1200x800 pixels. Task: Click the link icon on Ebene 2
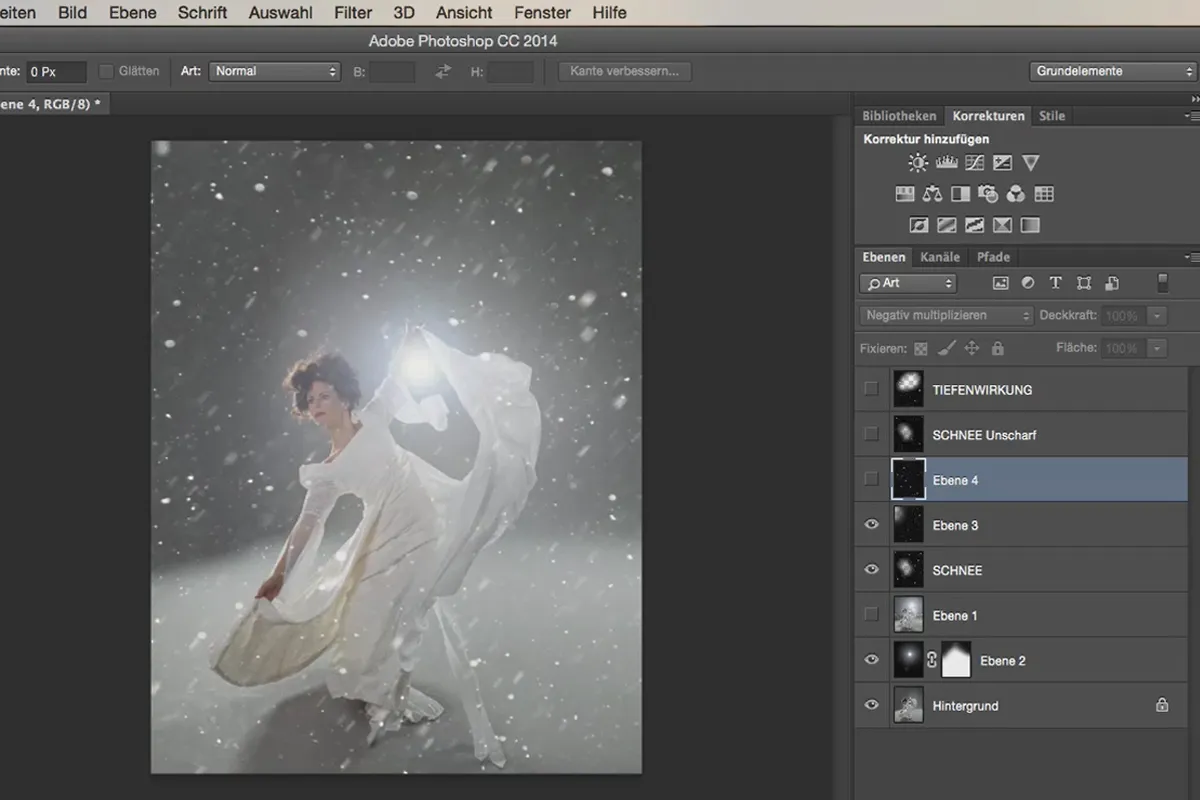(932, 660)
